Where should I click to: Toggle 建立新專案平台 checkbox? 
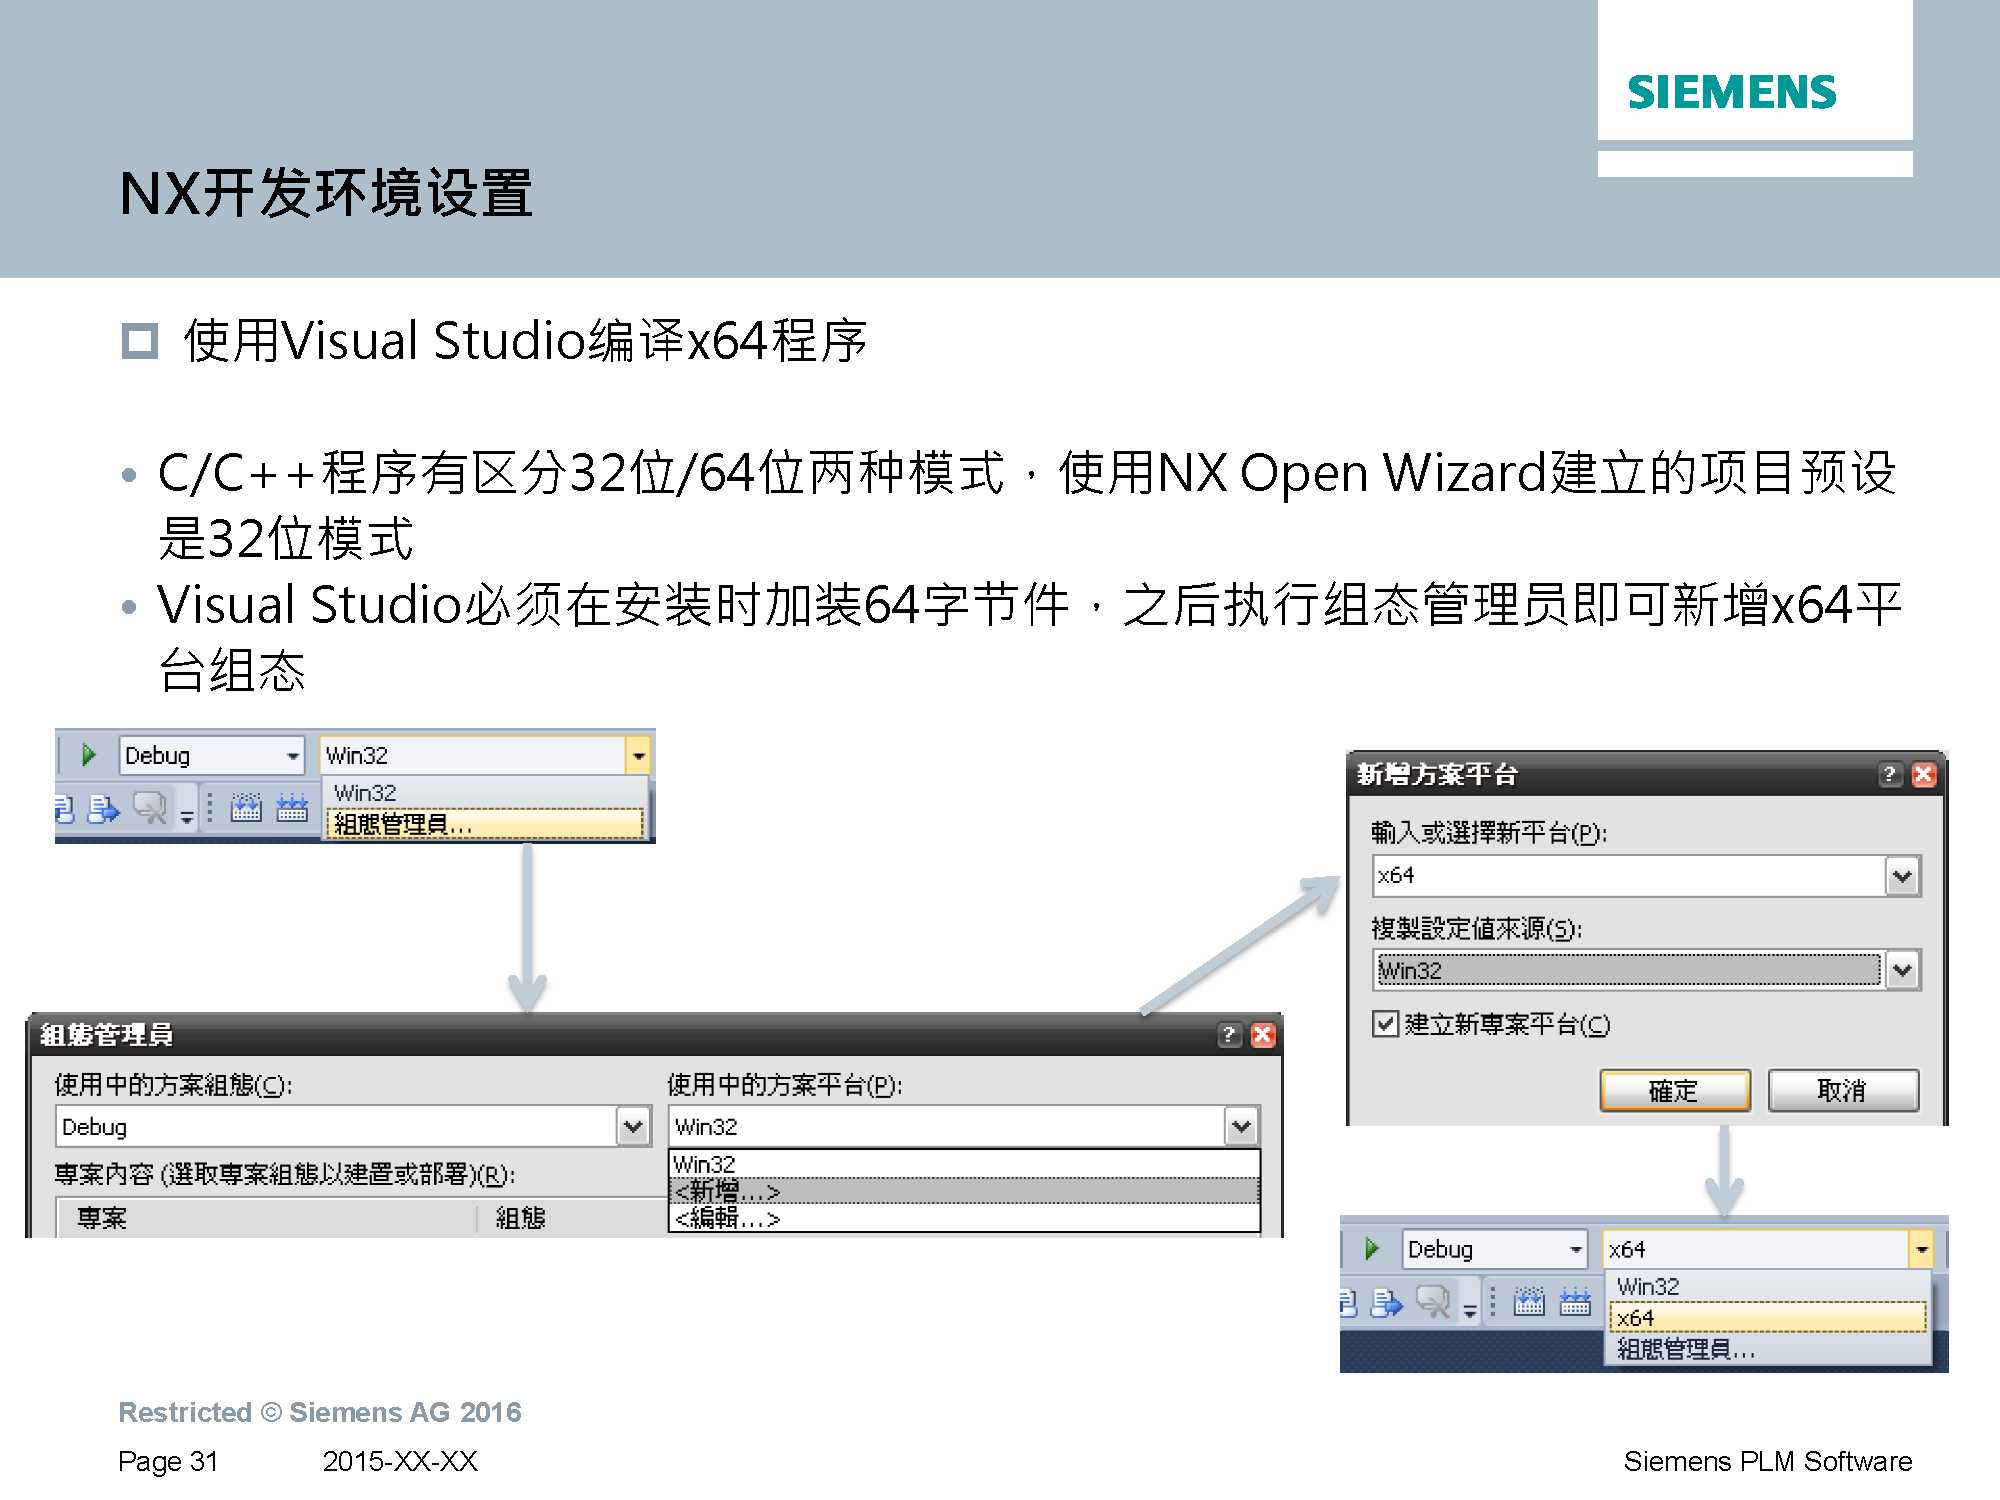(x=1385, y=1024)
